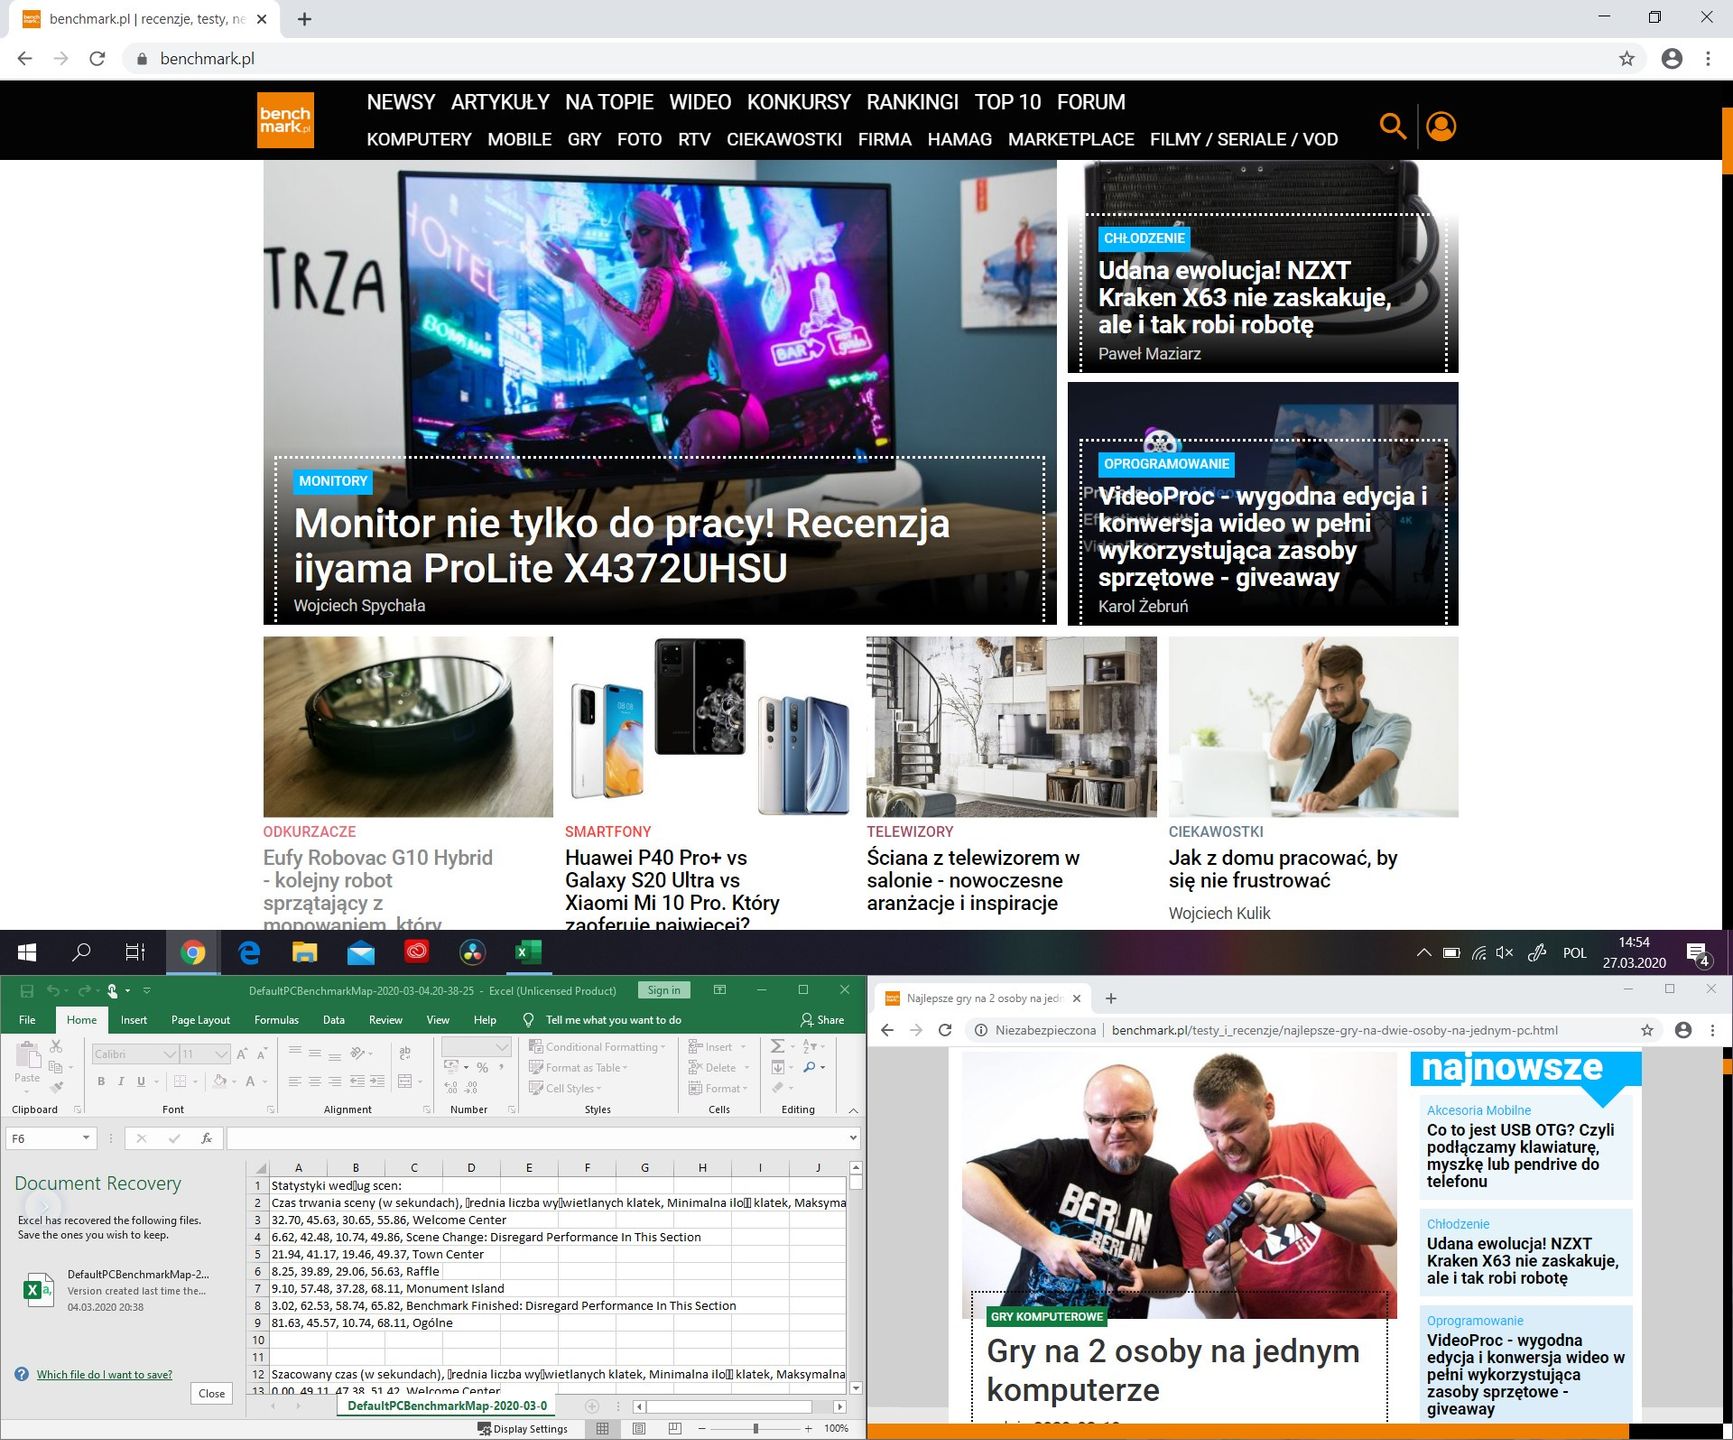Click the Increase Font Size icon
This screenshot has width=1733, height=1440.
coord(242,1054)
